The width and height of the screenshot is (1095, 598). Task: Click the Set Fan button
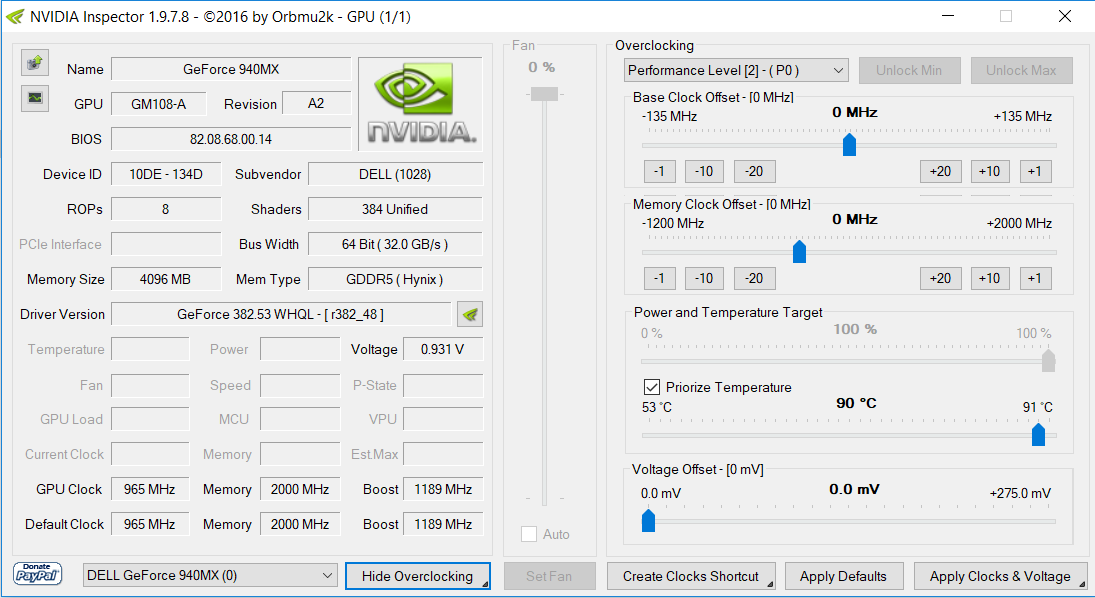click(550, 576)
